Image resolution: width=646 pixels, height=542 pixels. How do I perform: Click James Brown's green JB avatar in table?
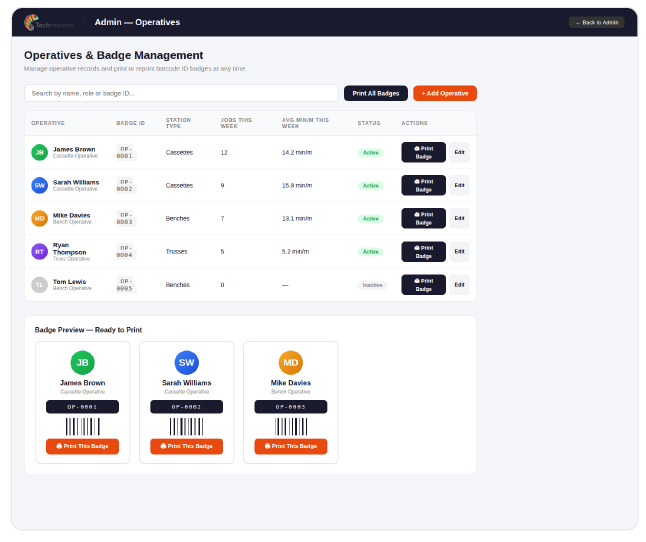tap(40, 152)
